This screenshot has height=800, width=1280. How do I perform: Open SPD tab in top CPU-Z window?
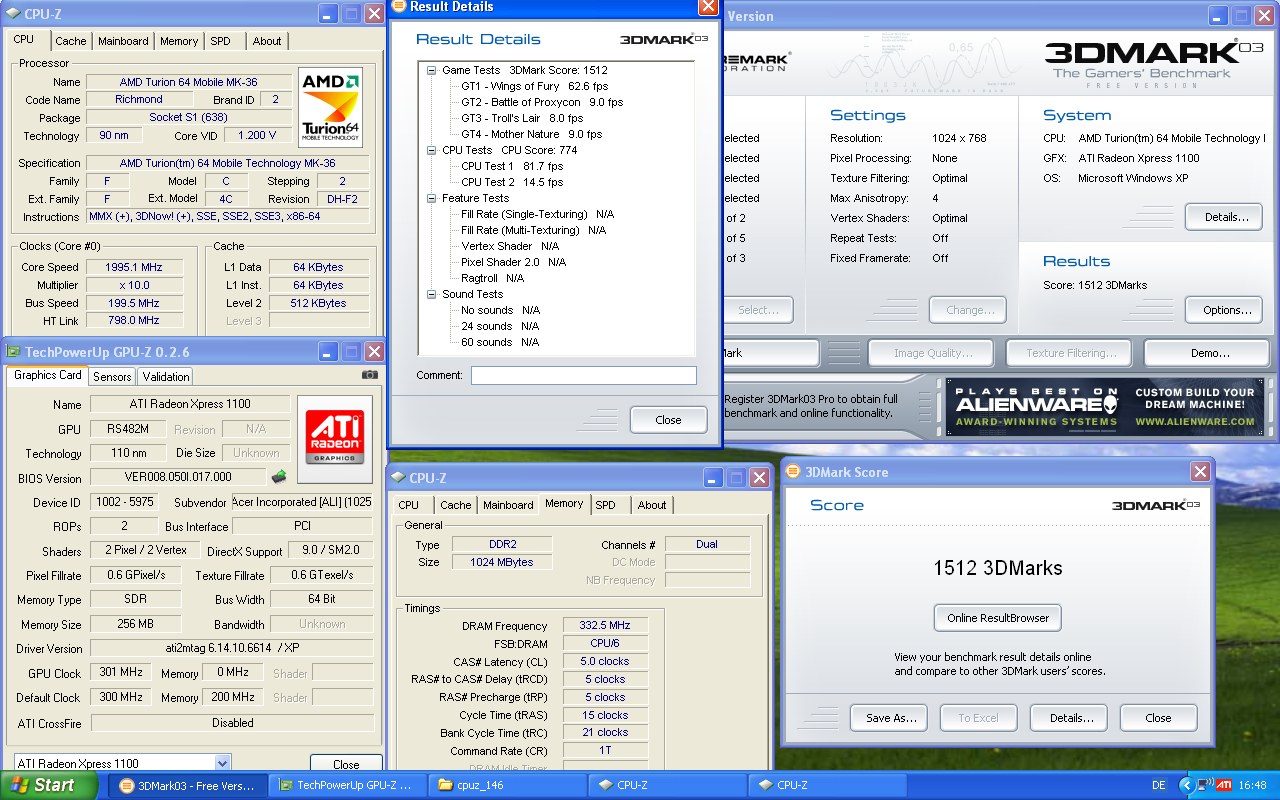click(x=220, y=41)
